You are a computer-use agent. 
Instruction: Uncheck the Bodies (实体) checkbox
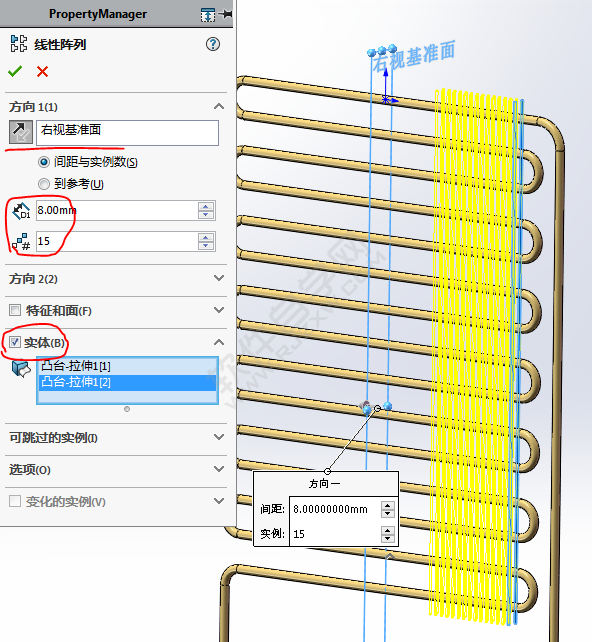click(x=15, y=342)
